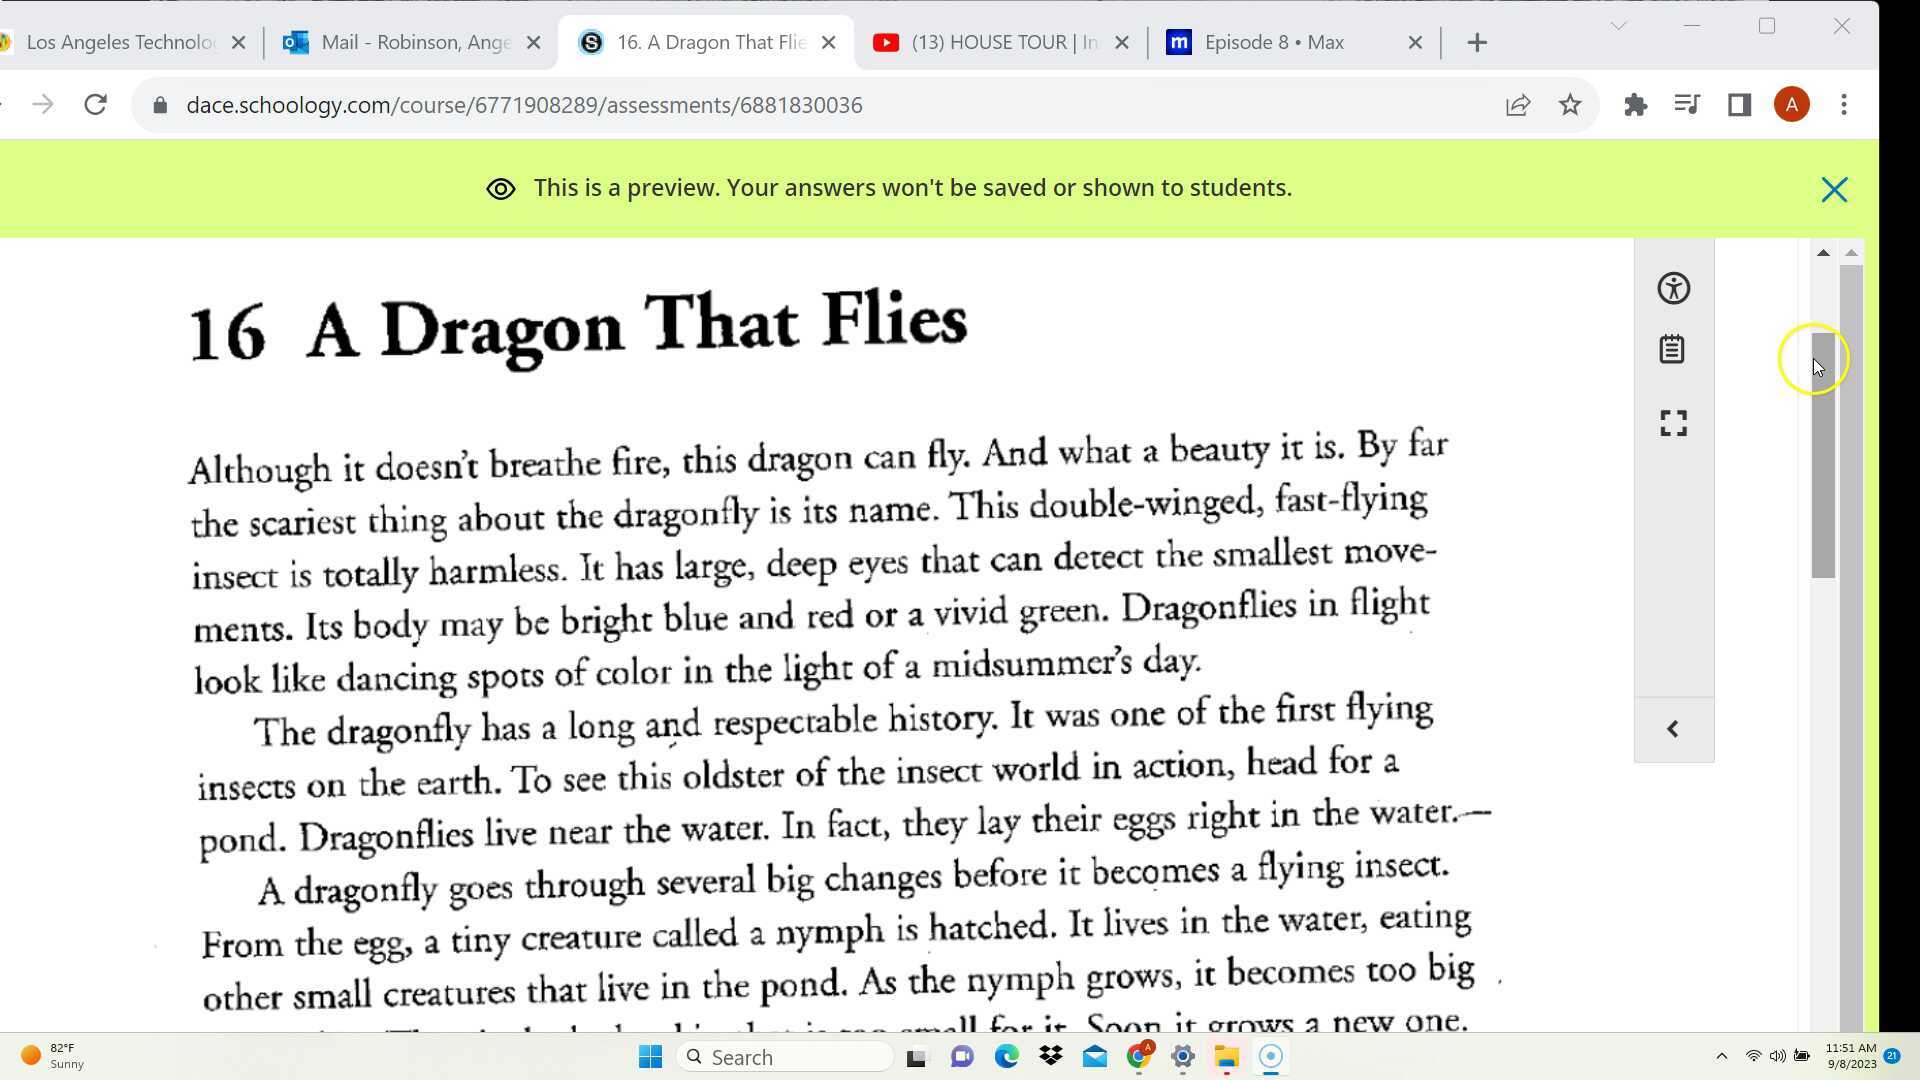Toggle fullscreen reading mode in the sidebar
The width and height of the screenshot is (1920, 1080).
click(x=1673, y=423)
